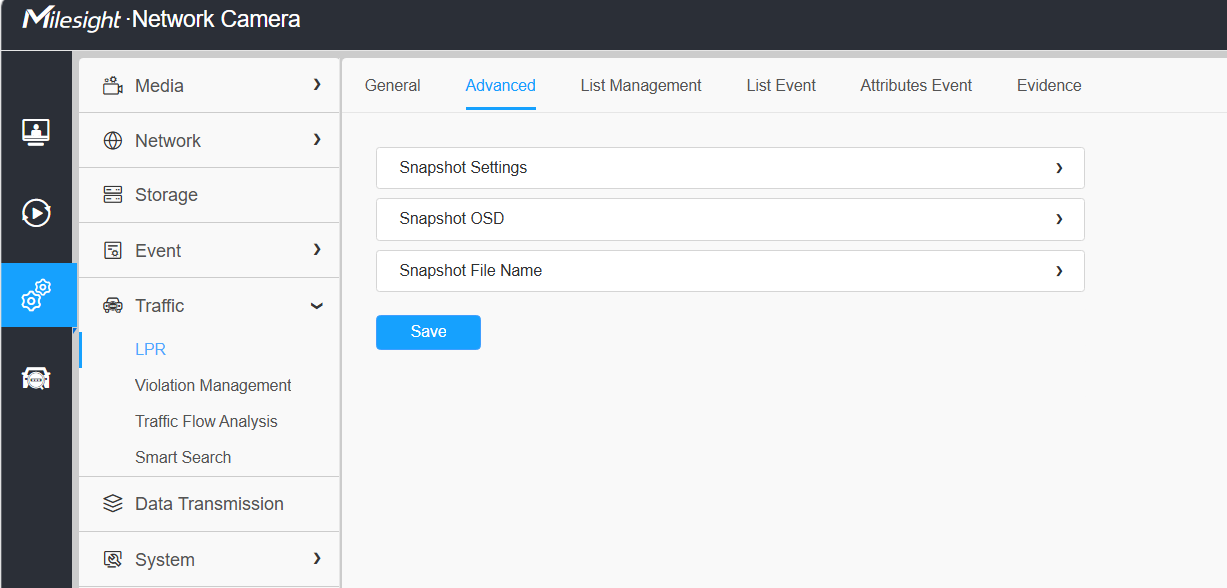This screenshot has width=1227, height=588.
Task: Open Live View from the monitor sidebar icon
Action: pos(37,132)
